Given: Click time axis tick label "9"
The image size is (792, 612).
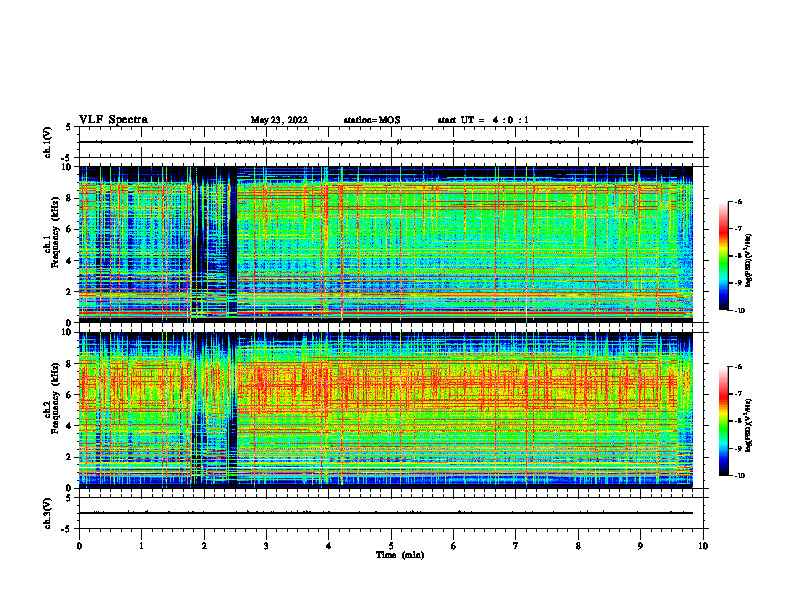Looking at the screenshot, I should 640,546.
